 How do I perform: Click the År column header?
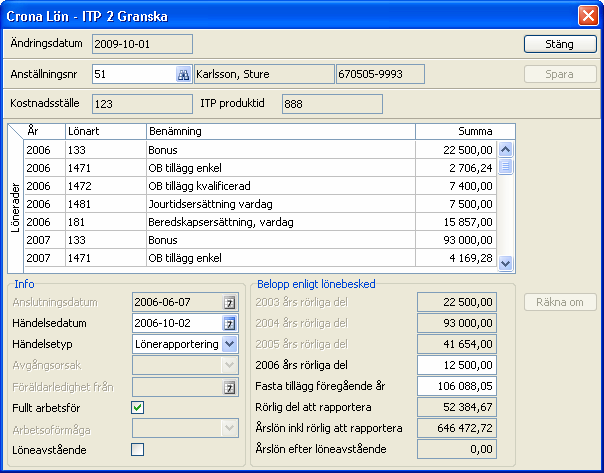[x=45, y=131]
